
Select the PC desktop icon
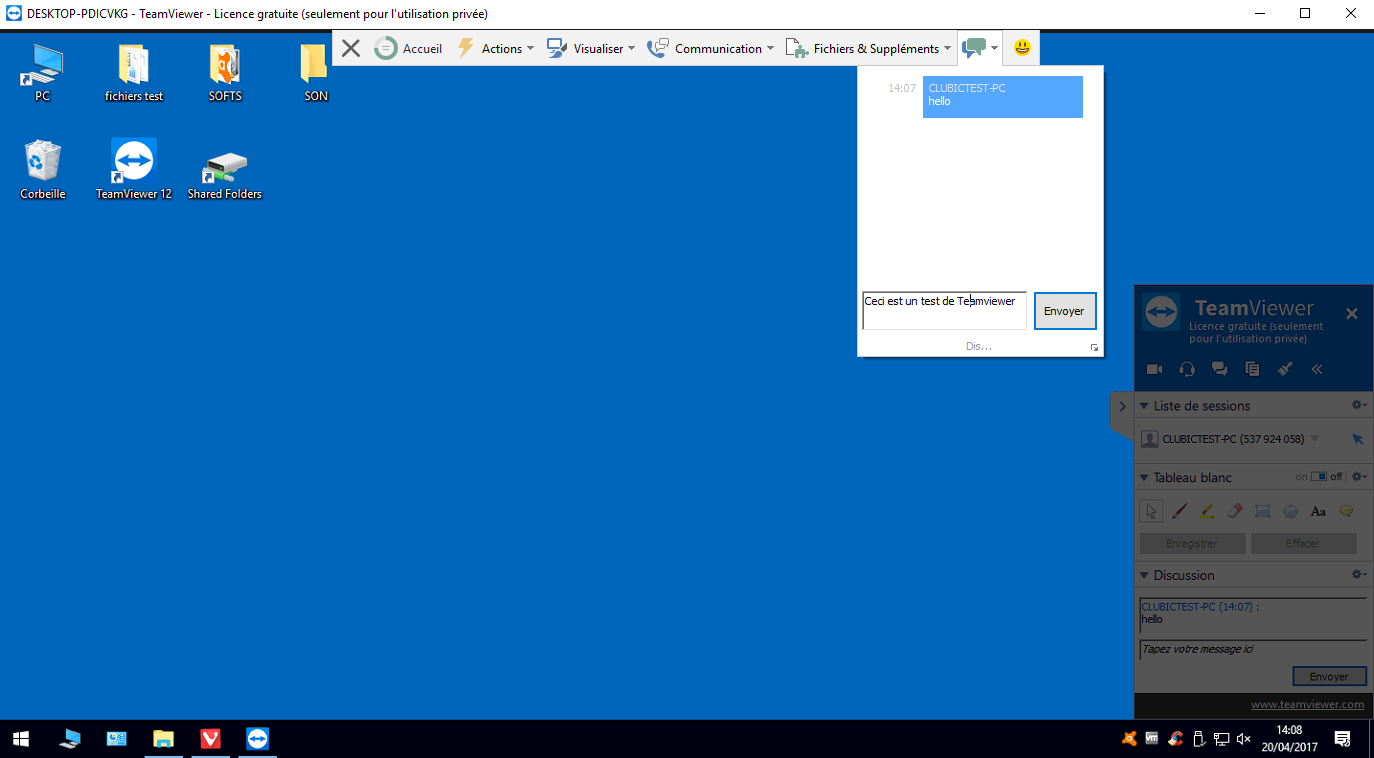42,74
